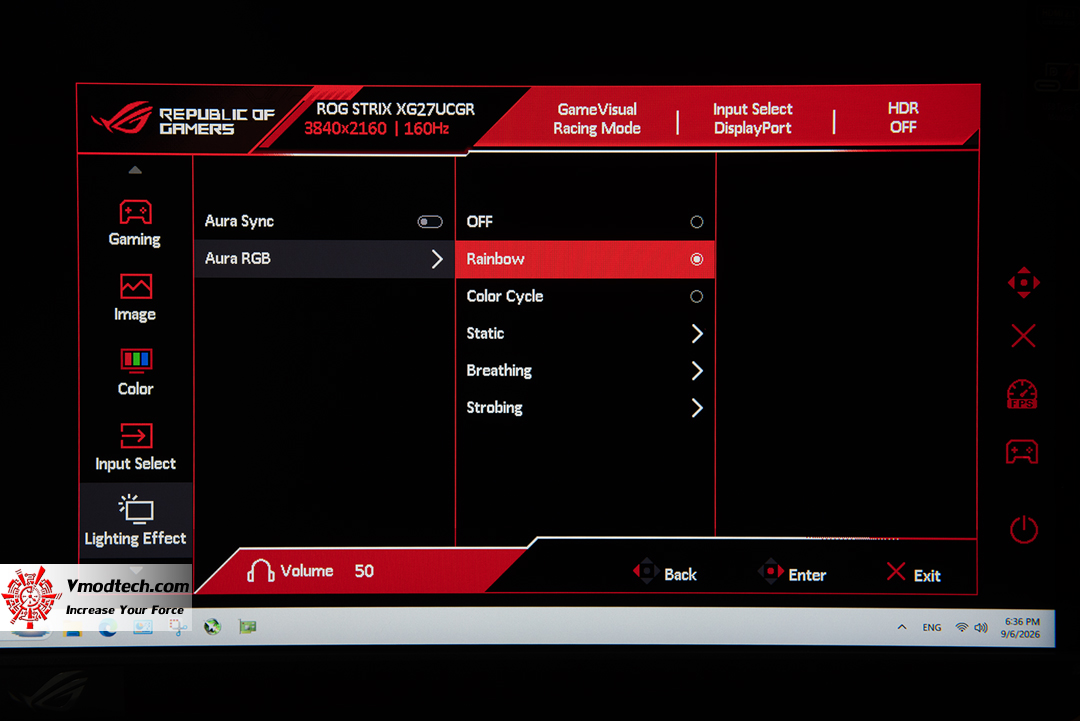Select the Aura RGB menu label

(238, 258)
